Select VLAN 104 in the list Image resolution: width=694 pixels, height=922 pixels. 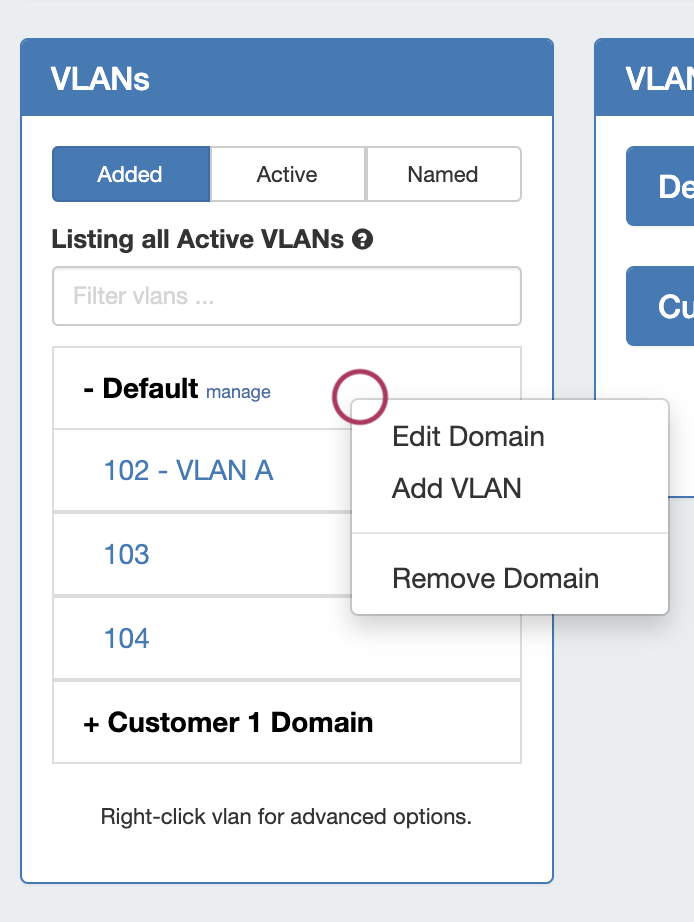pos(127,638)
